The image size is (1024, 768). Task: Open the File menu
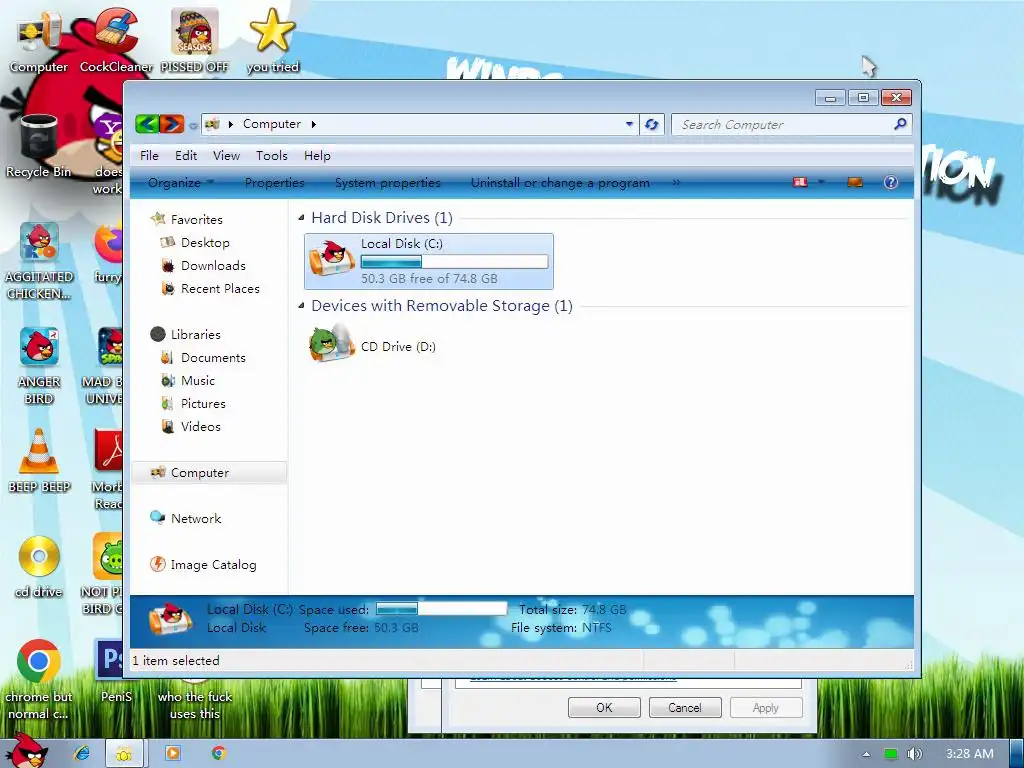click(149, 155)
